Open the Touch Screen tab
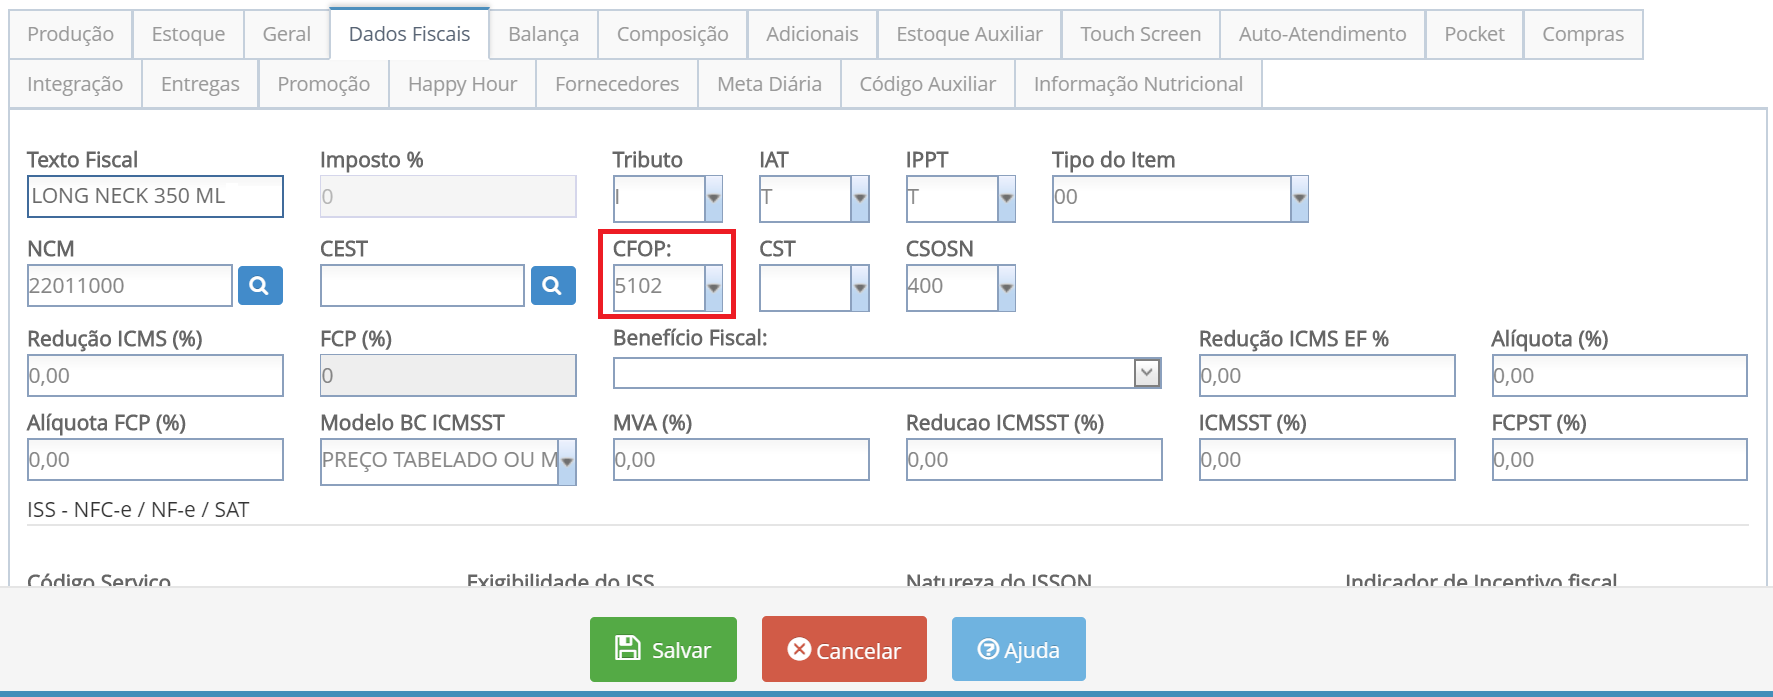1773x697 pixels. click(1141, 34)
